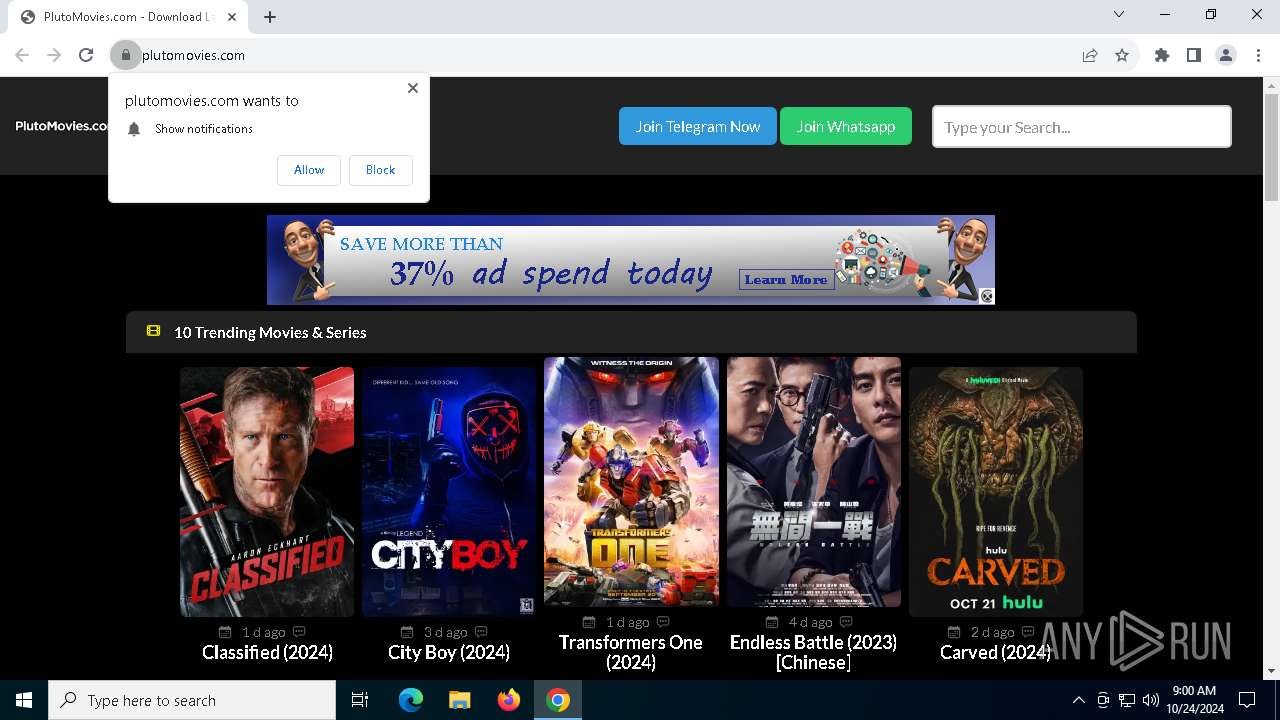Click the film icon beside Trending Movies
Viewport: 1280px width, 720px height.
153,331
